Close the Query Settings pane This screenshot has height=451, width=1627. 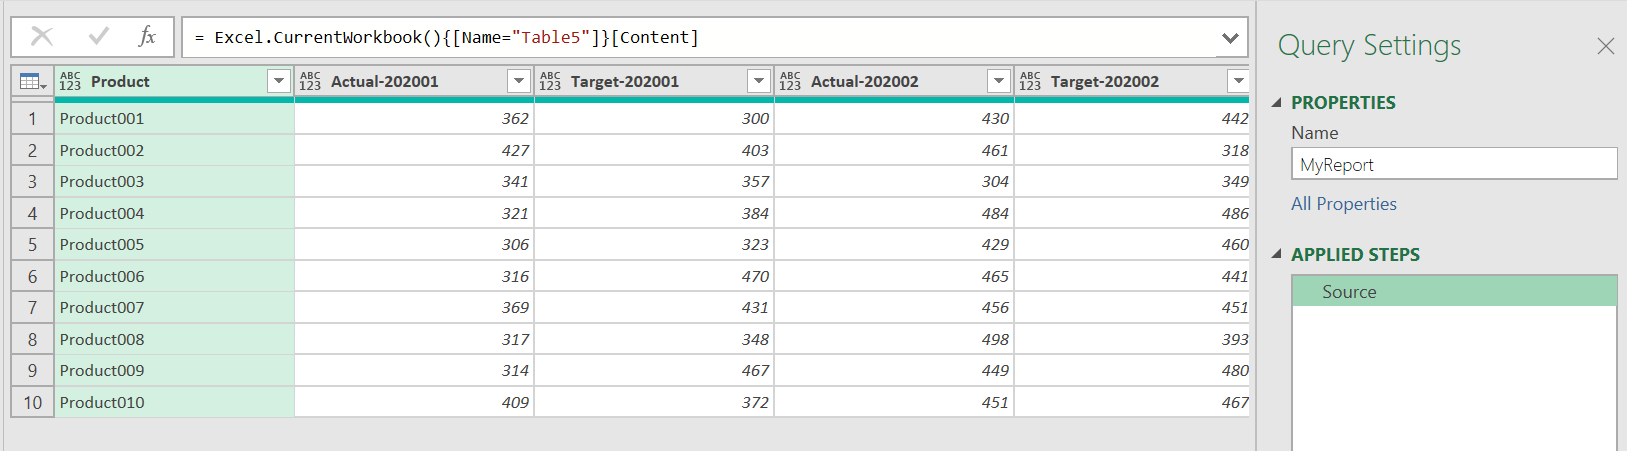click(x=1605, y=46)
